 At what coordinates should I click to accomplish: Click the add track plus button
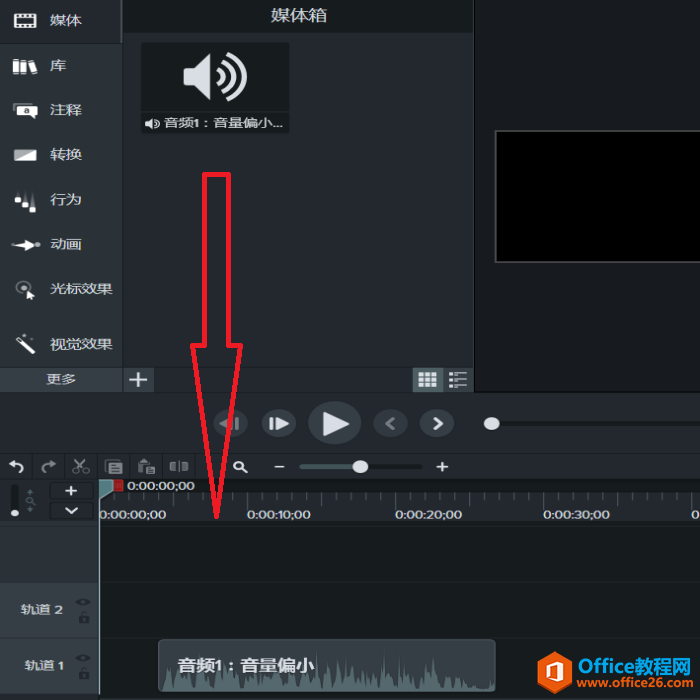click(x=71, y=491)
